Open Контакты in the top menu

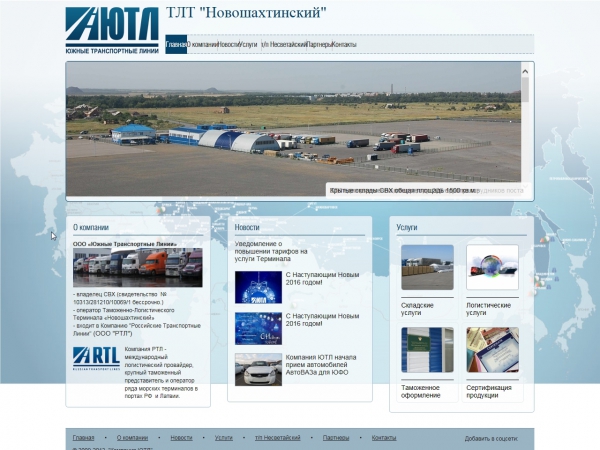(344, 44)
